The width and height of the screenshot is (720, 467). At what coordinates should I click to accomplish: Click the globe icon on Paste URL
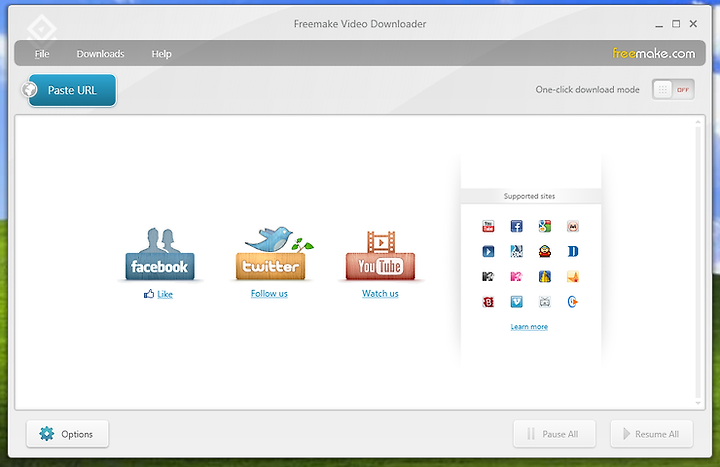pyautogui.click(x=29, y=89)
